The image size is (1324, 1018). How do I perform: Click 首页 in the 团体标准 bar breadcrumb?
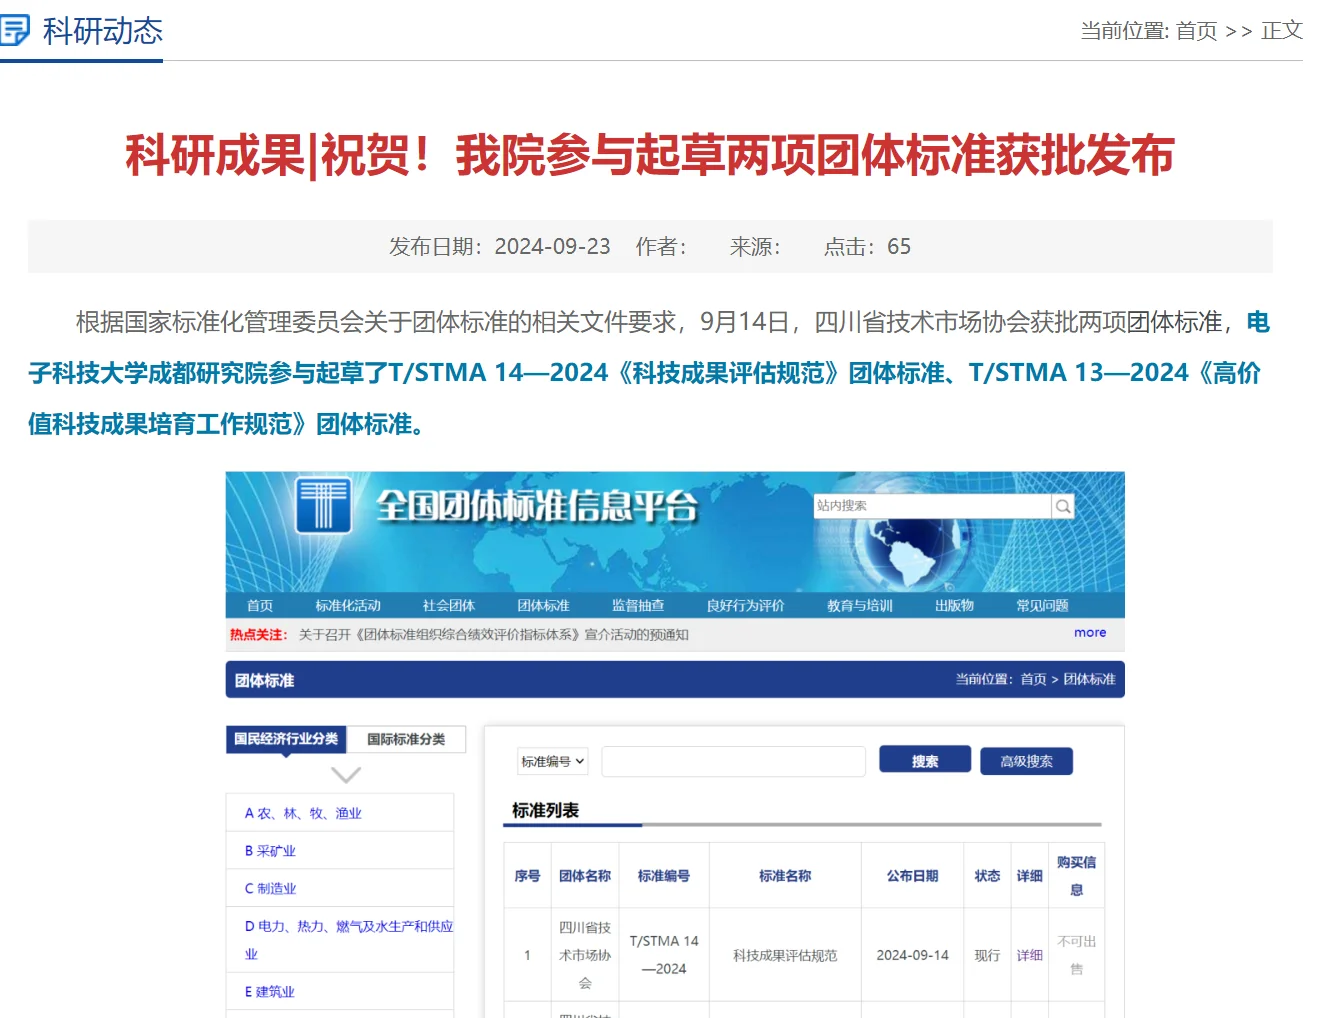(1033, 679)
